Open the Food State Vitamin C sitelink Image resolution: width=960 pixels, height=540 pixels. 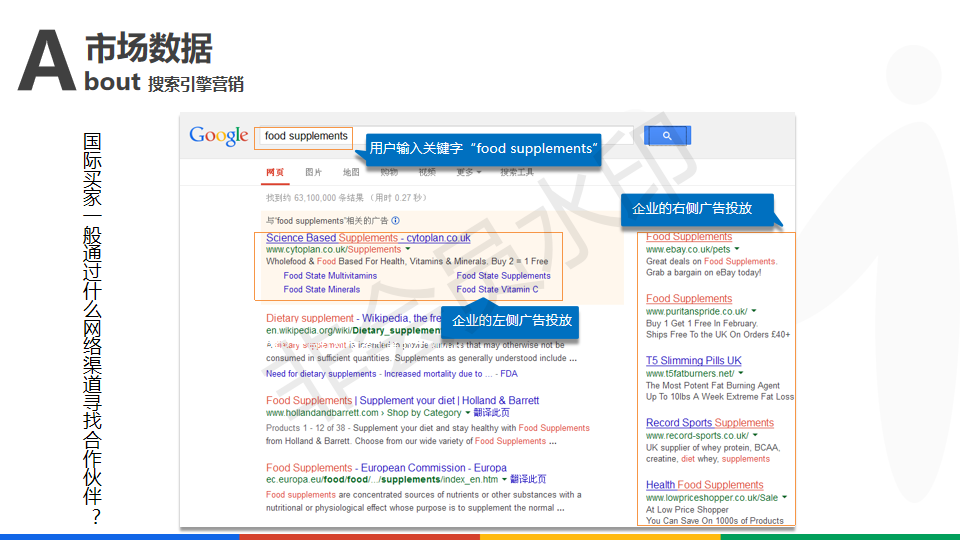(x=497, y=289)
